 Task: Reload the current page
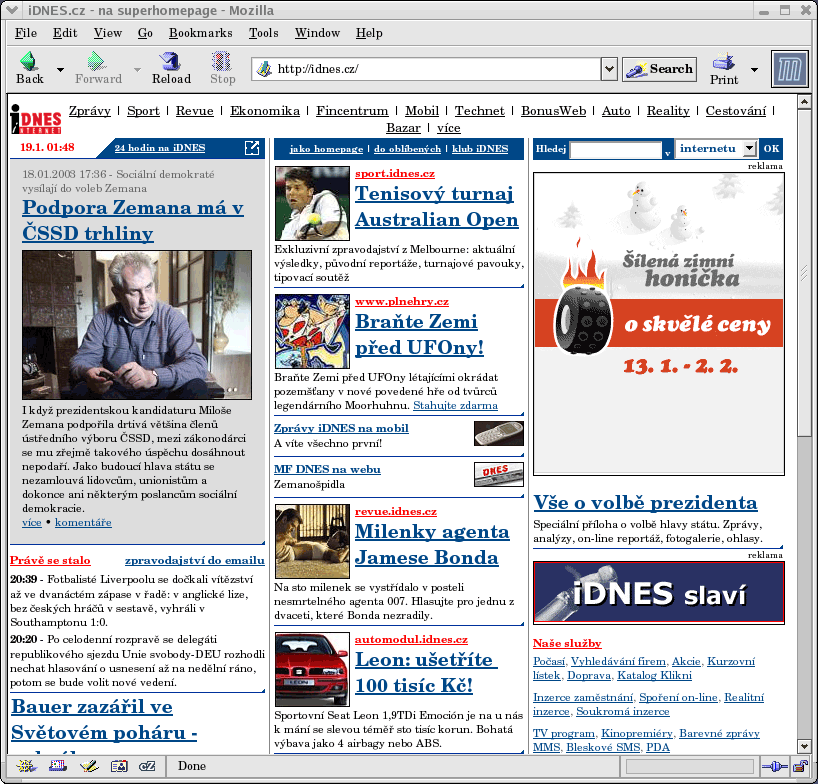click(x=171, y=68)
